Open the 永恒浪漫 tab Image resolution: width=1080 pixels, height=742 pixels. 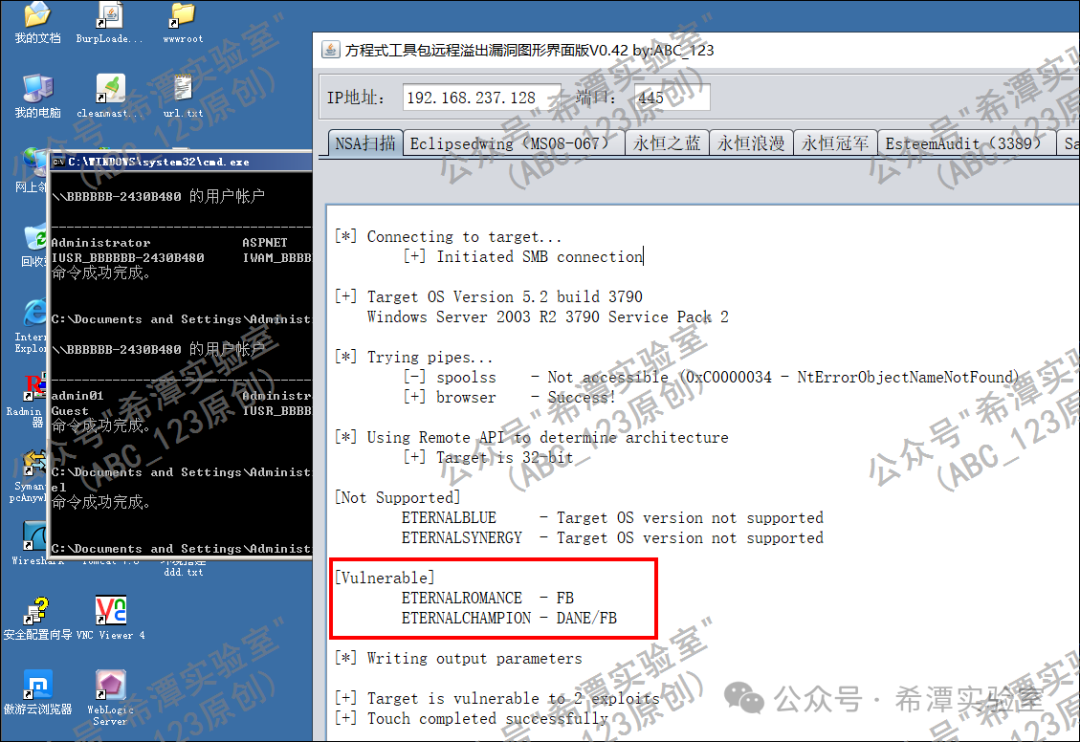(751, 143)
